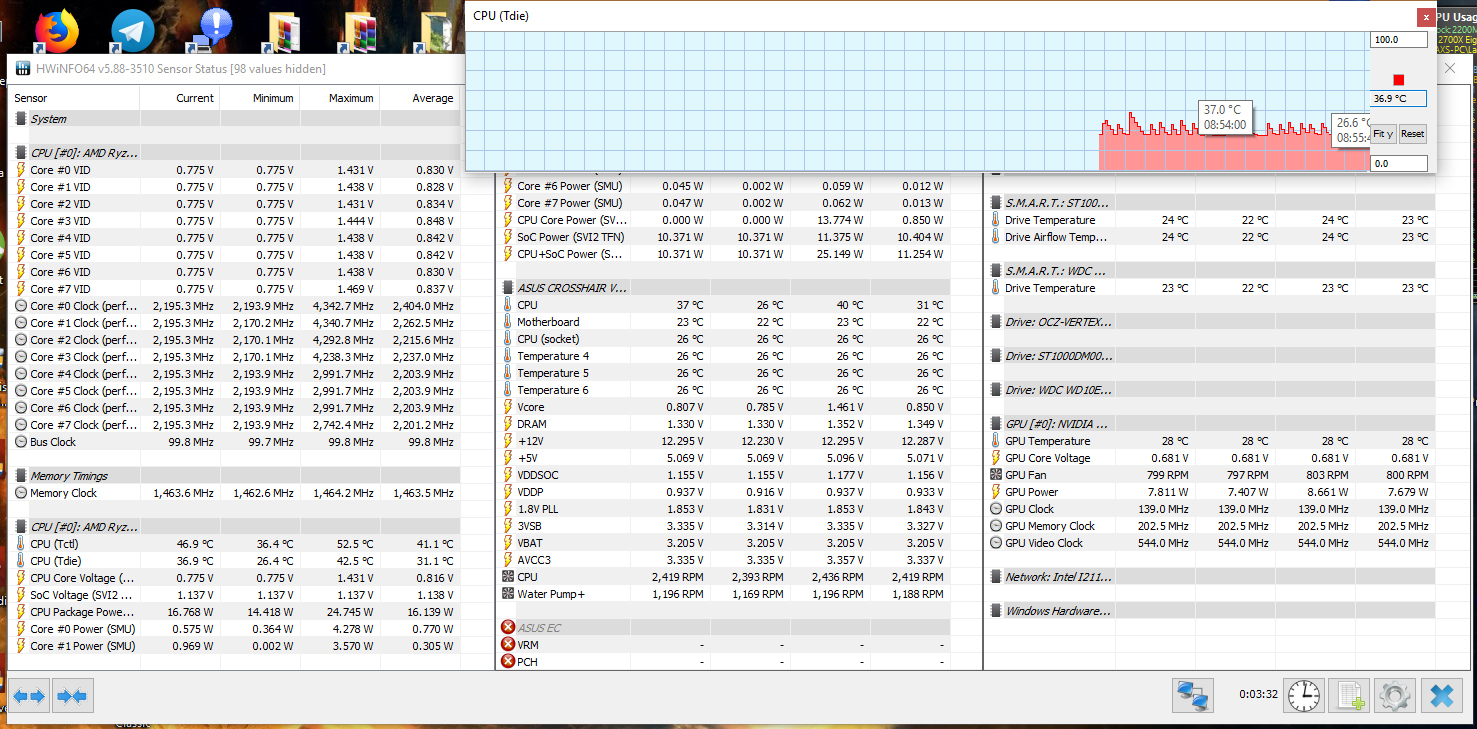1477x729 pixels.
Task: Edit the graph minimum value 0.0 field
Action: point(1398,163)
